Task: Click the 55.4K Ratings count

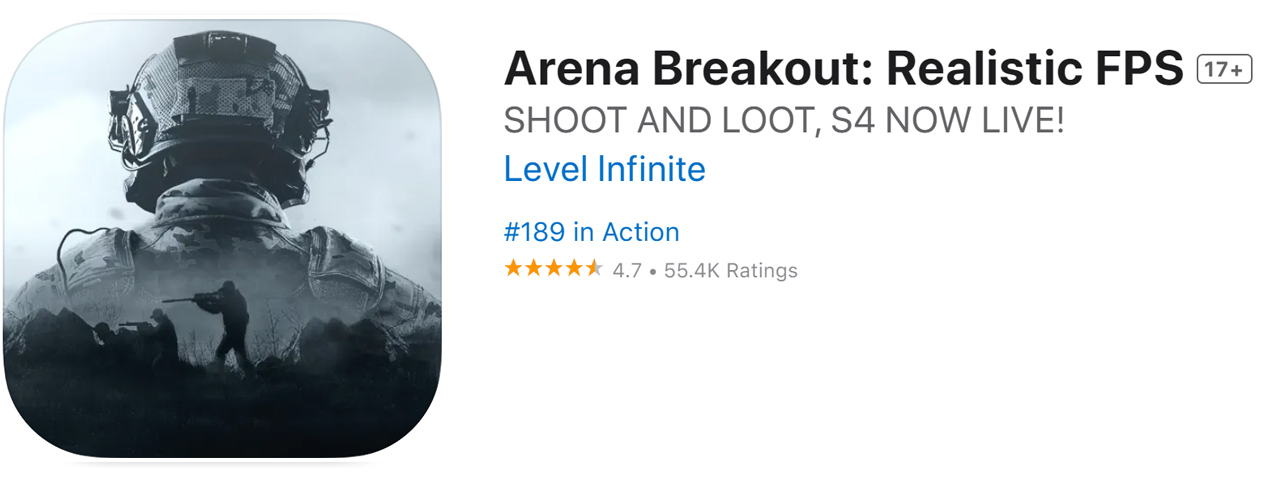Action: point(730,270)
